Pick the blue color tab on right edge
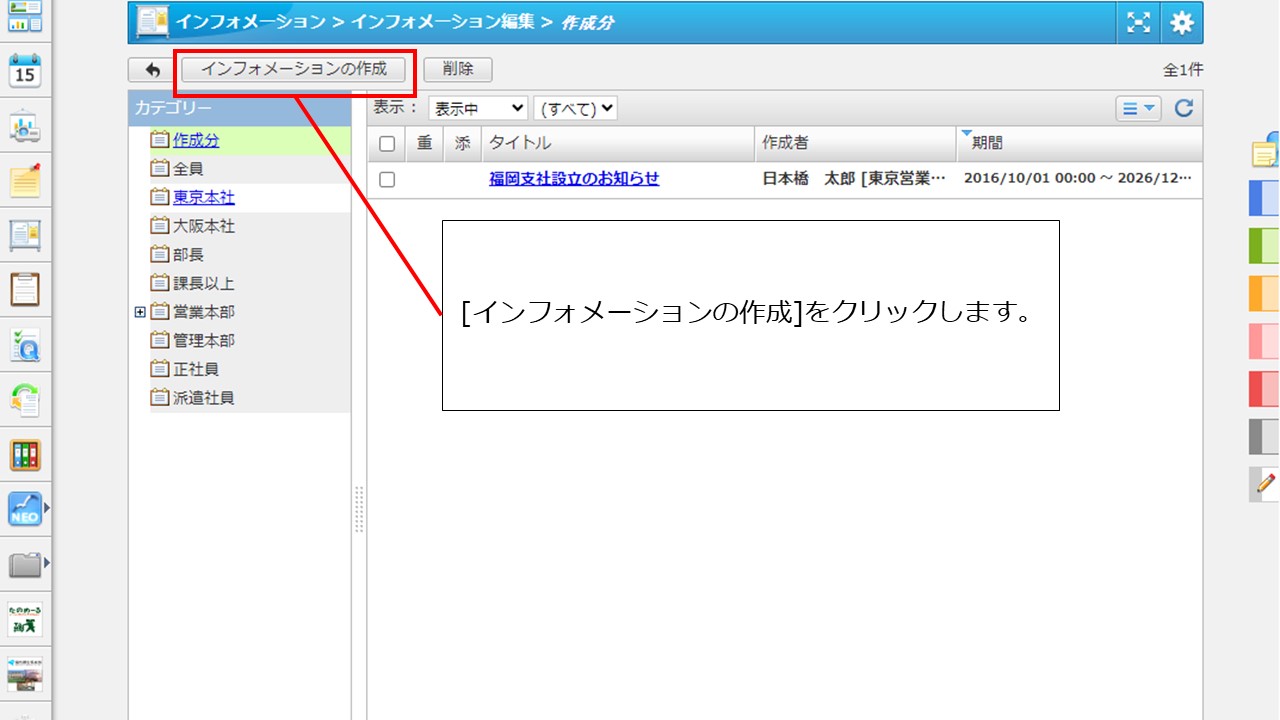 (x=1264, y=198)
